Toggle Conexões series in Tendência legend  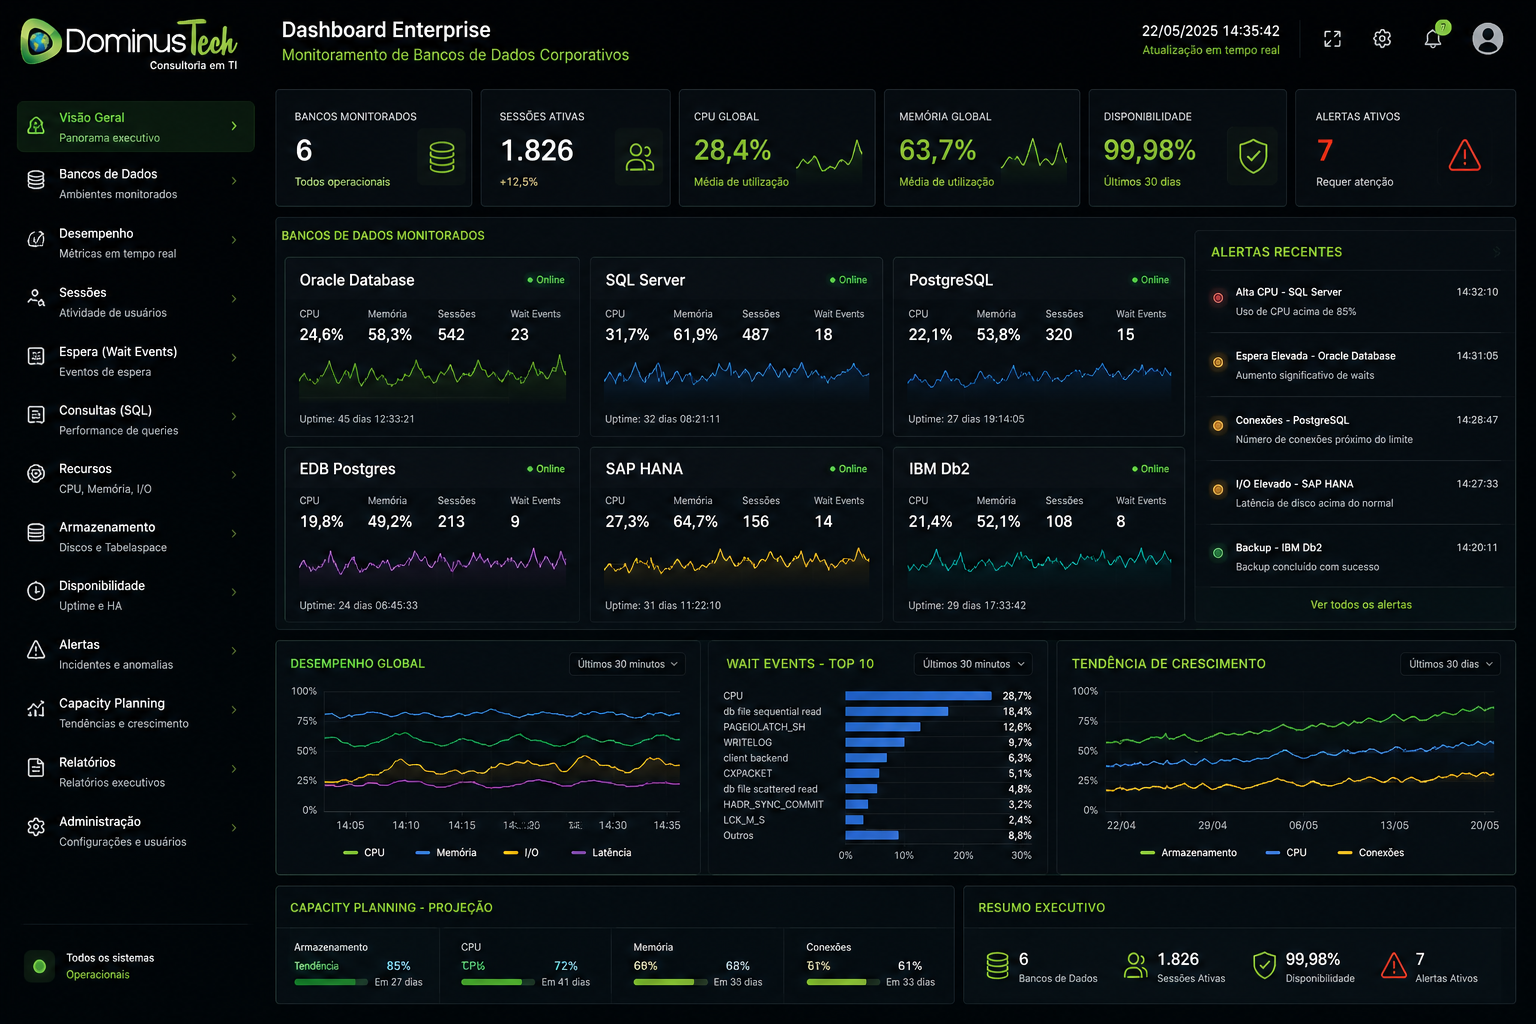tap(1371, 853)
